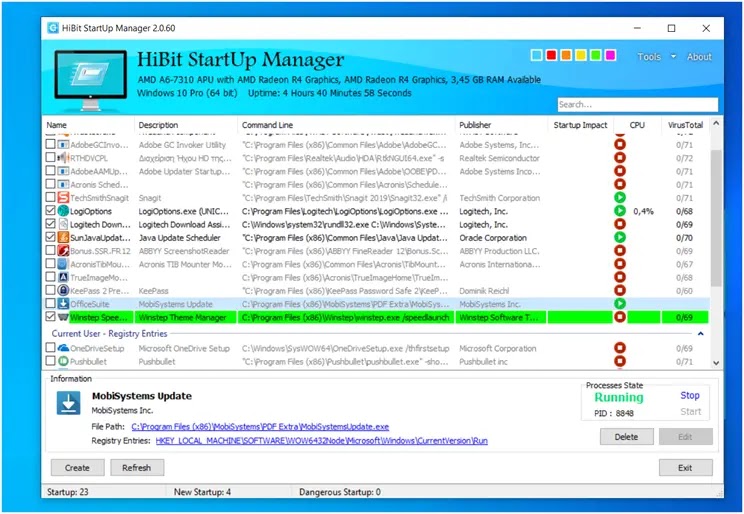Uncheck the SunJavaUpdate checkbox

point(50,237)
